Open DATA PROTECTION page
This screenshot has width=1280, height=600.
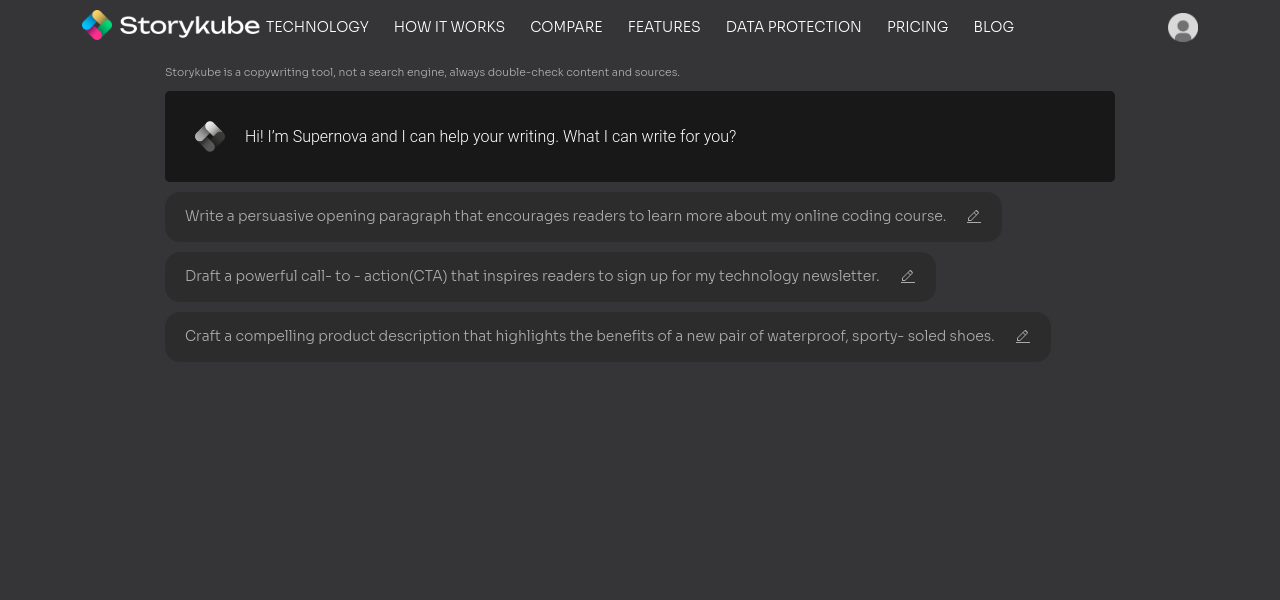[x=793, y=27]
